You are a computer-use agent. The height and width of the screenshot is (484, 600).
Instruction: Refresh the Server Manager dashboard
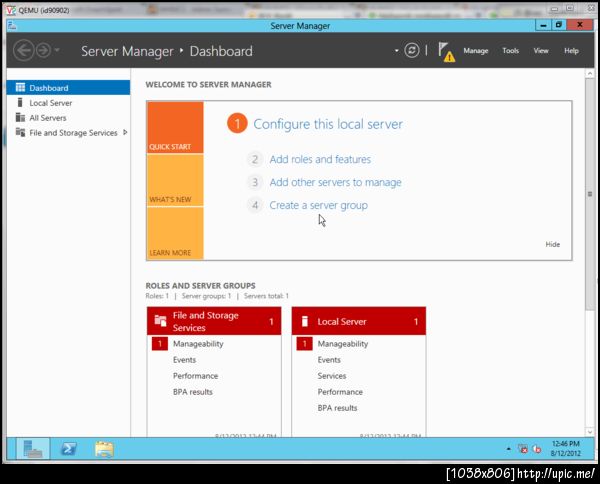tap(412, 50)
